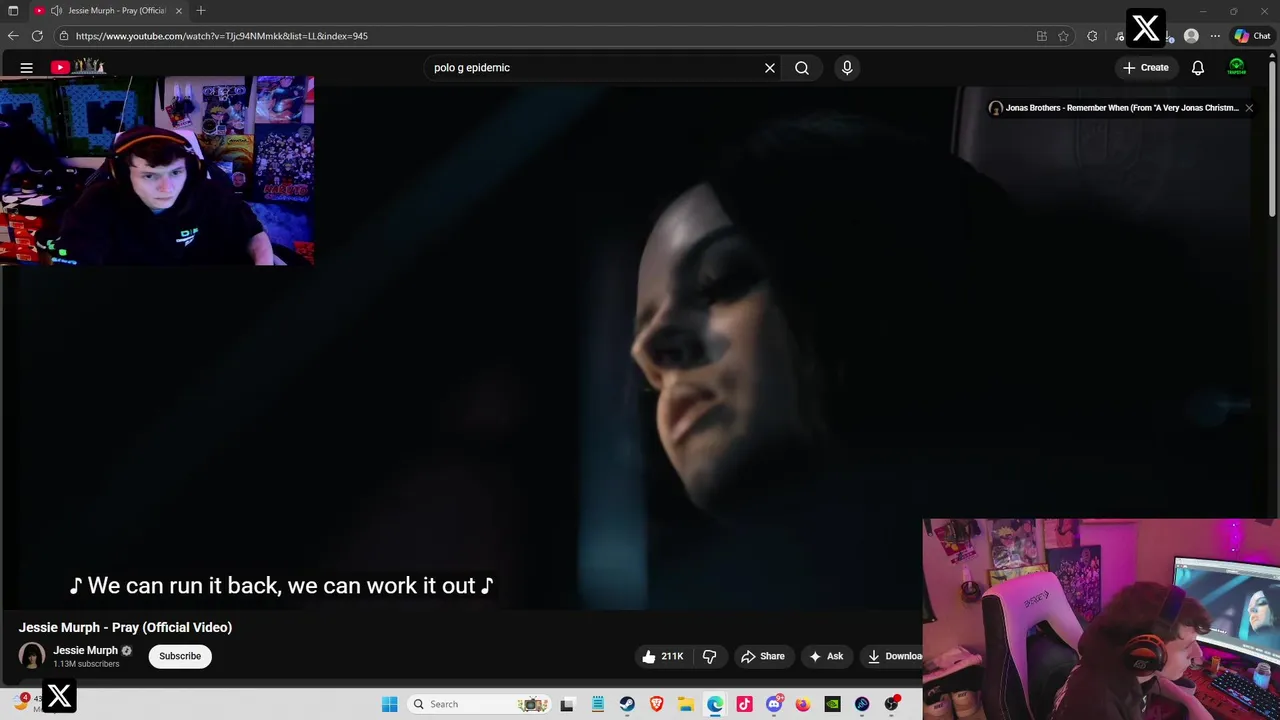Open the browser profile icon
This screenshot has height=720, width=1280.
(1191, 36)
